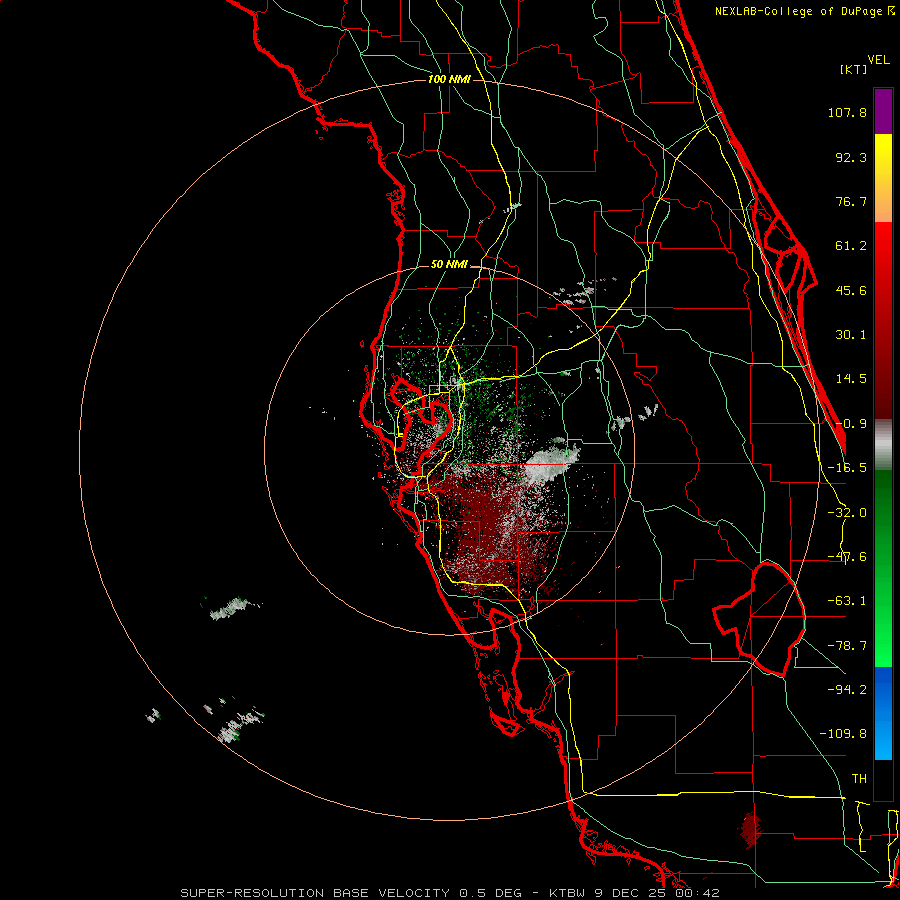Select the 76.7 legend value
Viewport: 900px width, 900px height.
851,201
